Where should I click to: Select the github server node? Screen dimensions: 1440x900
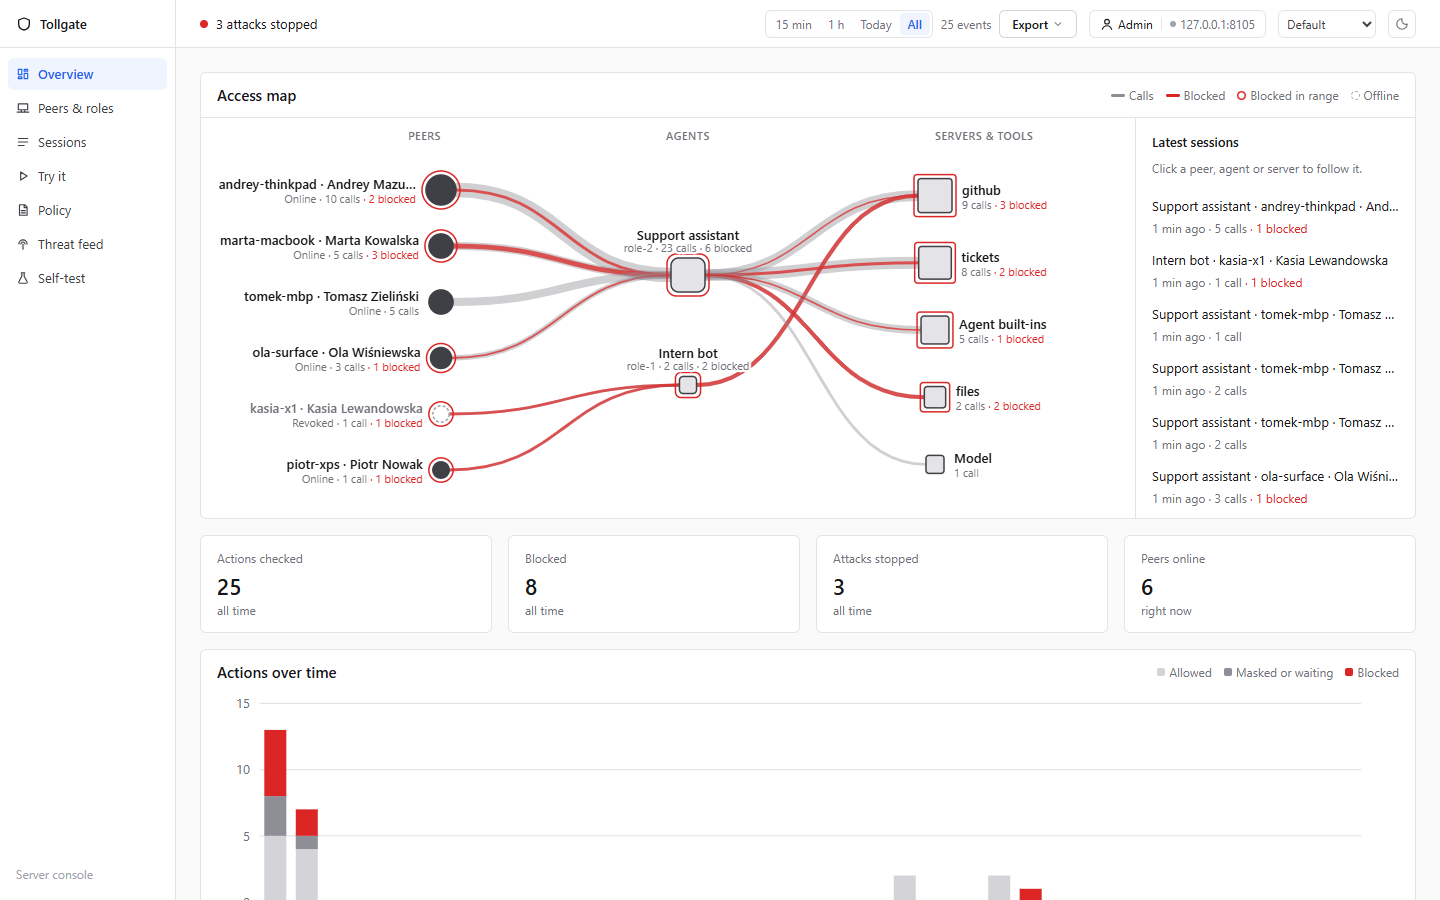click(935, 196)
